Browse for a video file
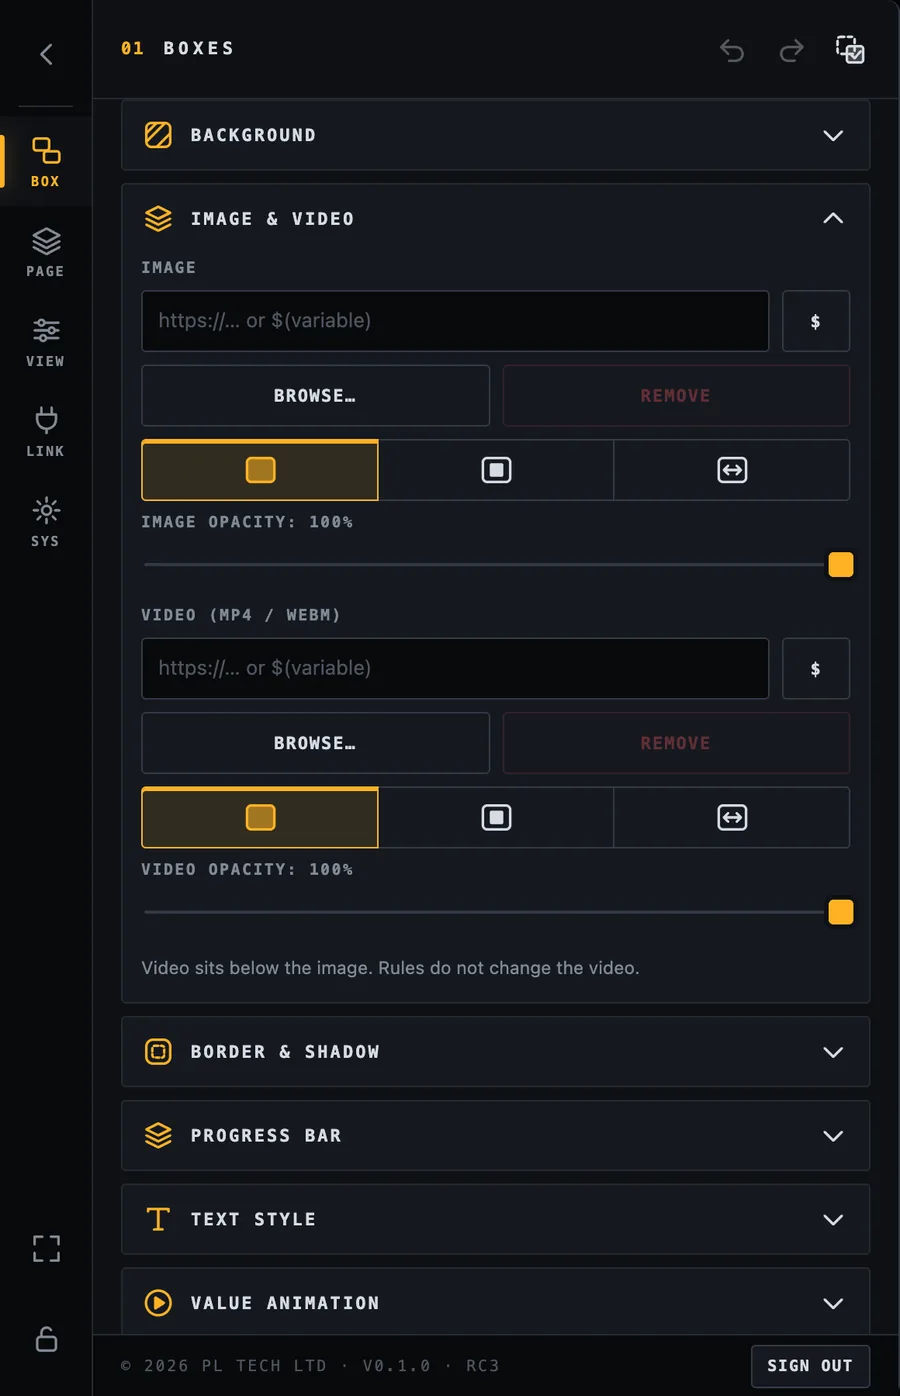 315,743
